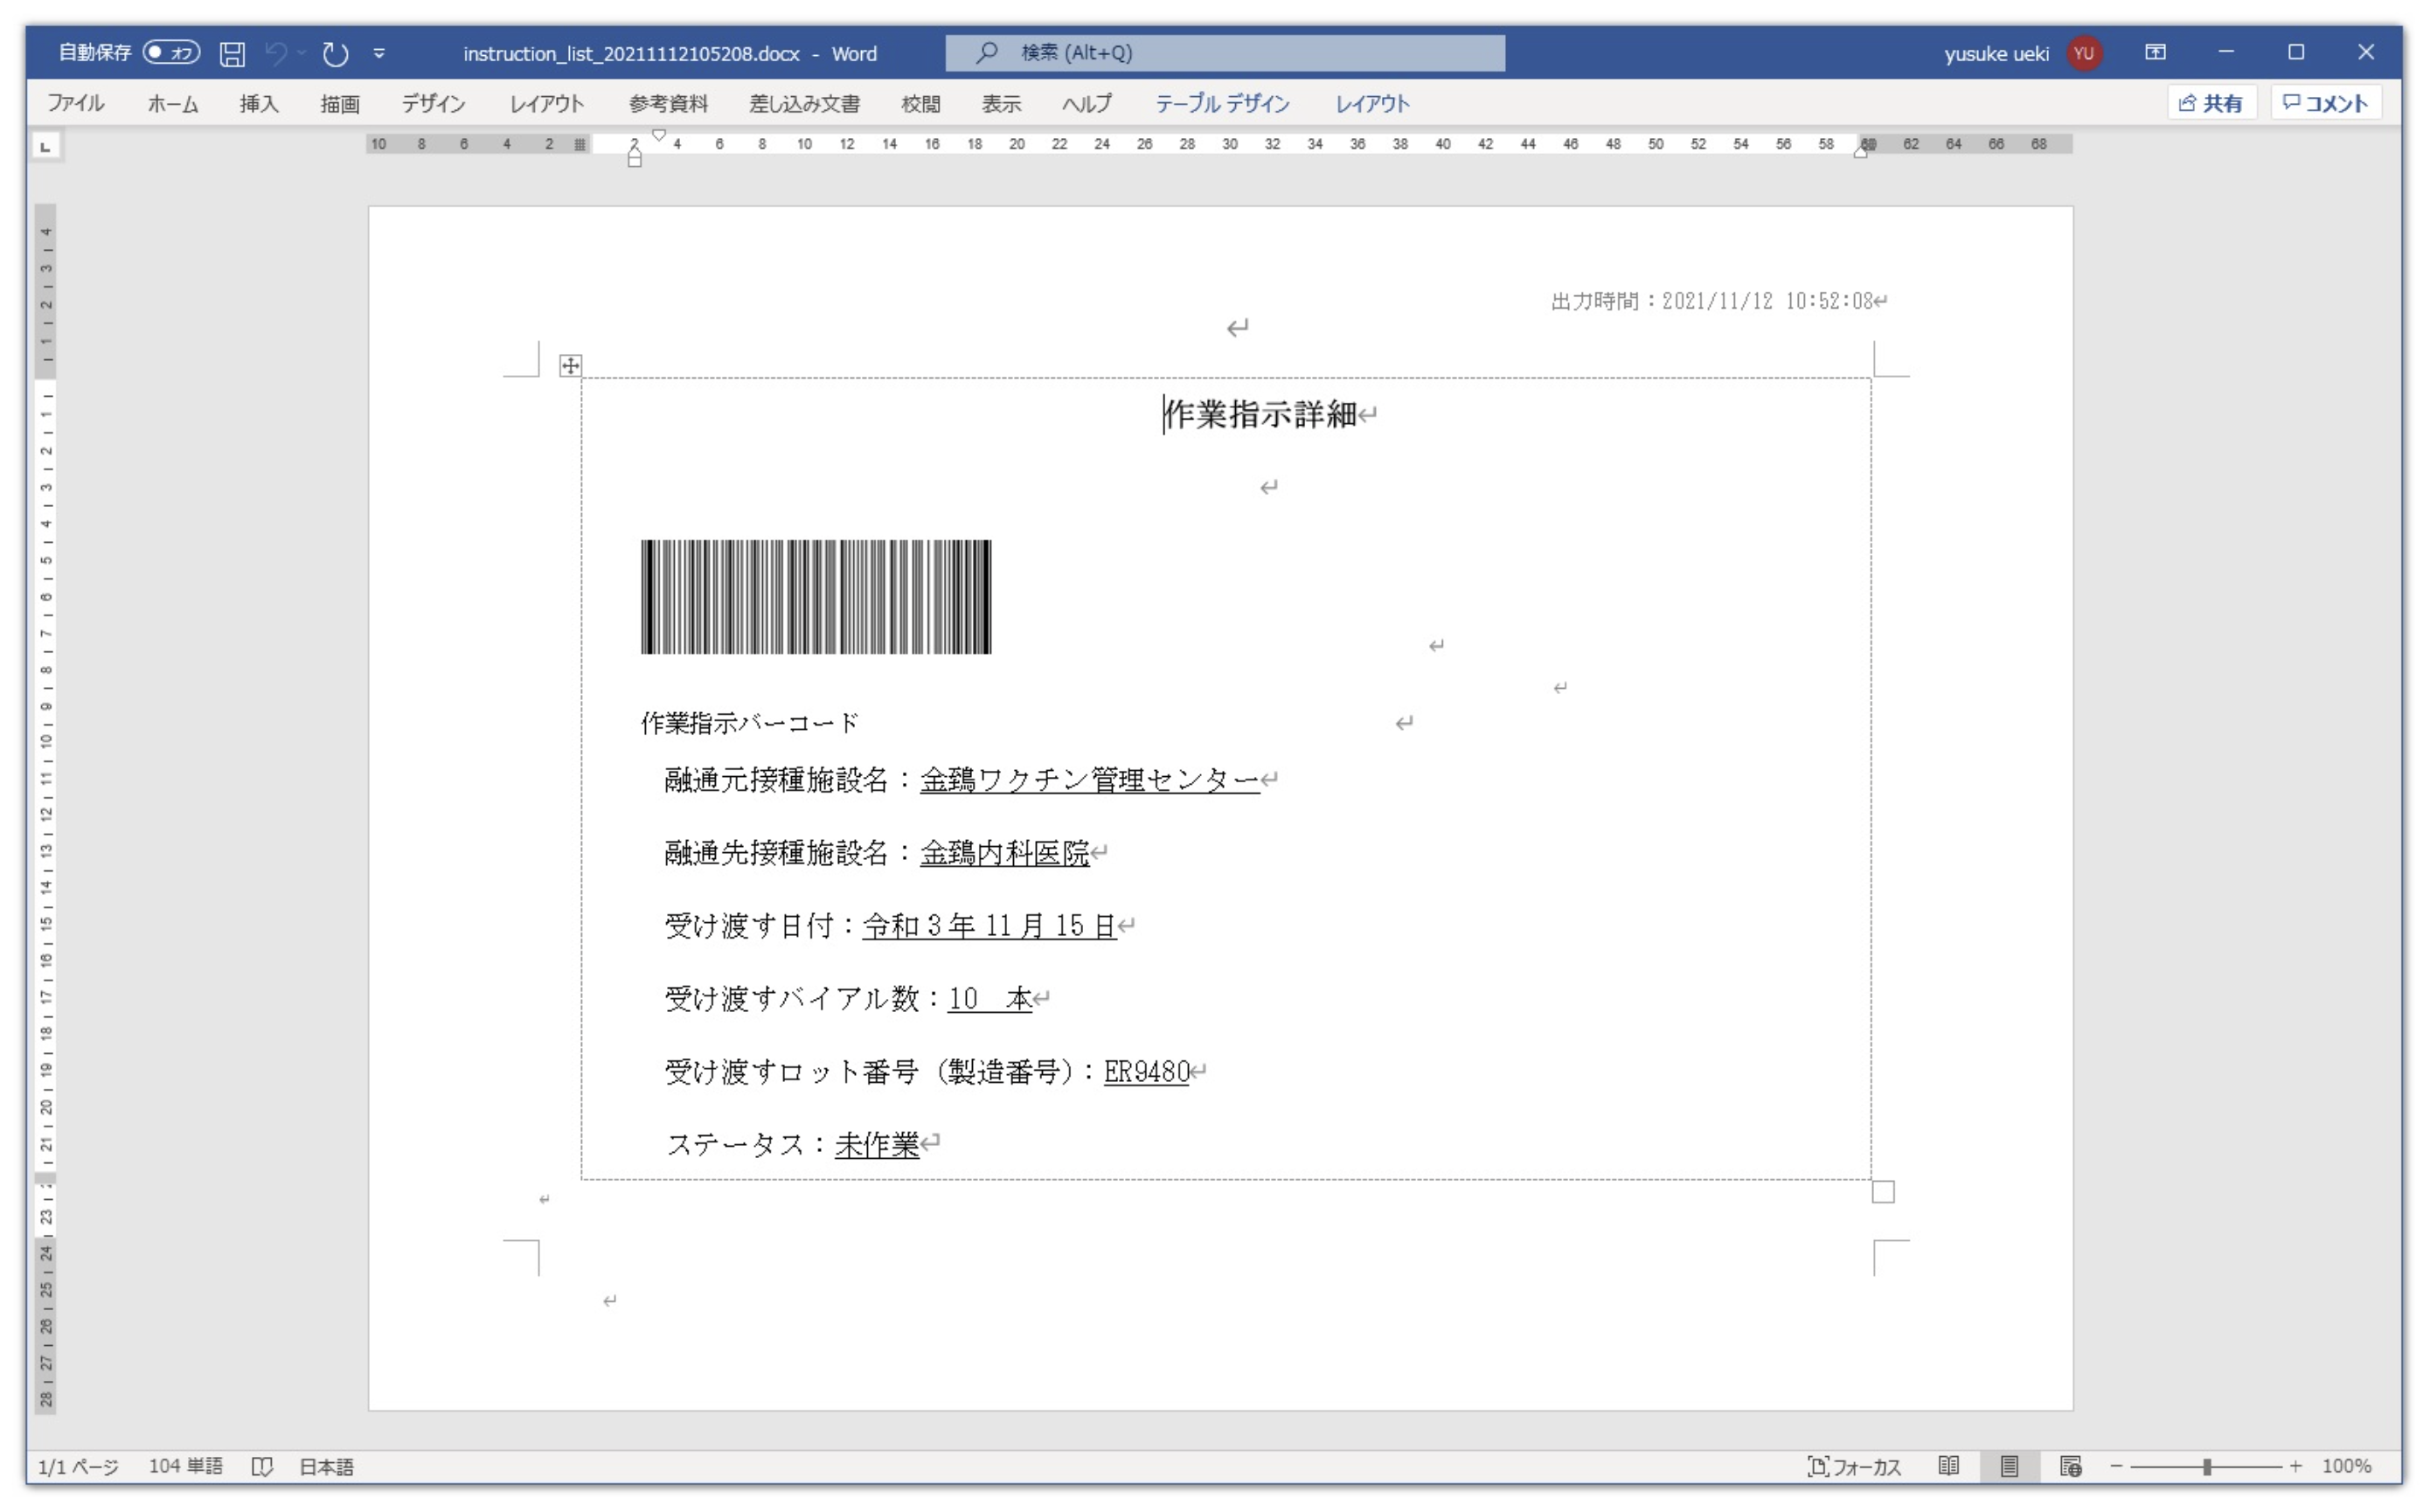Click the 104単語 word count in status bar

186,1466
